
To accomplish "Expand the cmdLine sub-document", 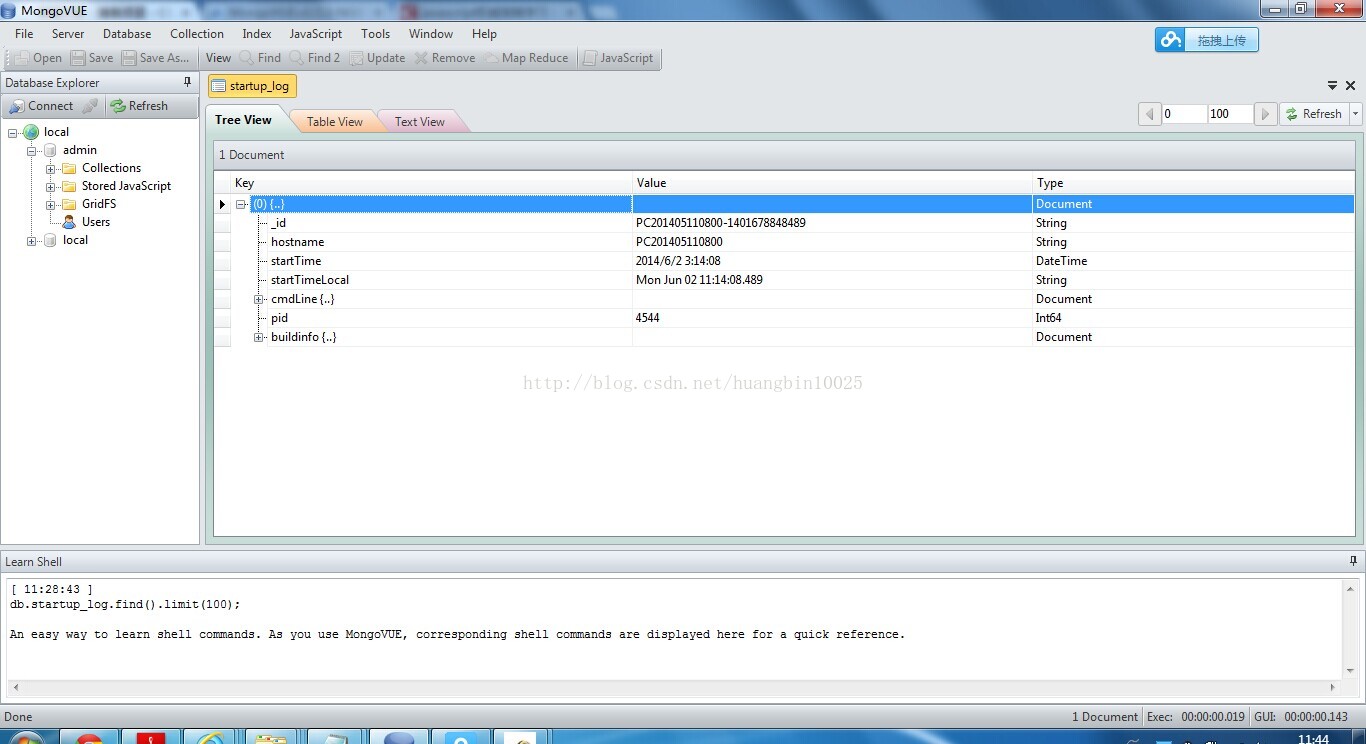I will click(259, 299).
